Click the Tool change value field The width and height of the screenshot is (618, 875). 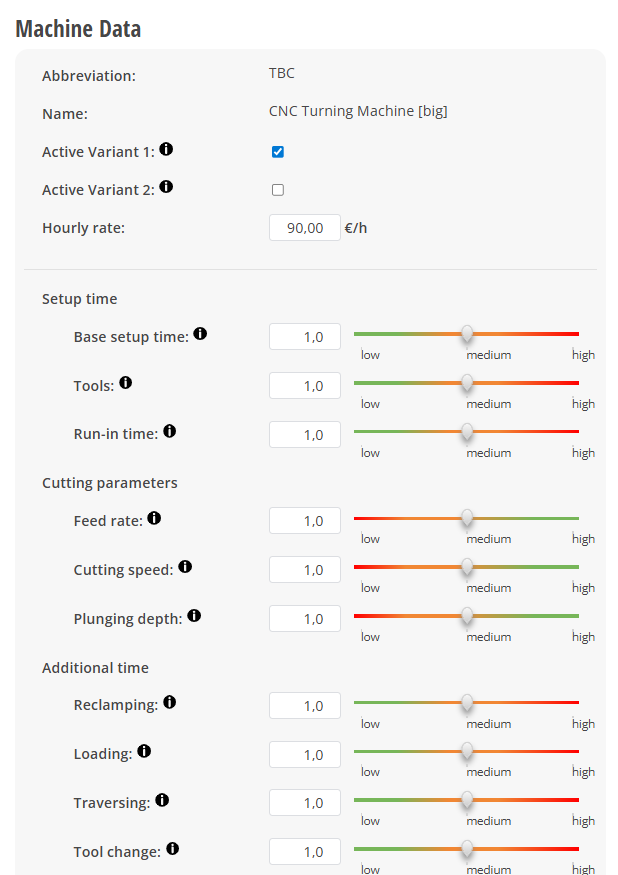(x=305, y=852)
